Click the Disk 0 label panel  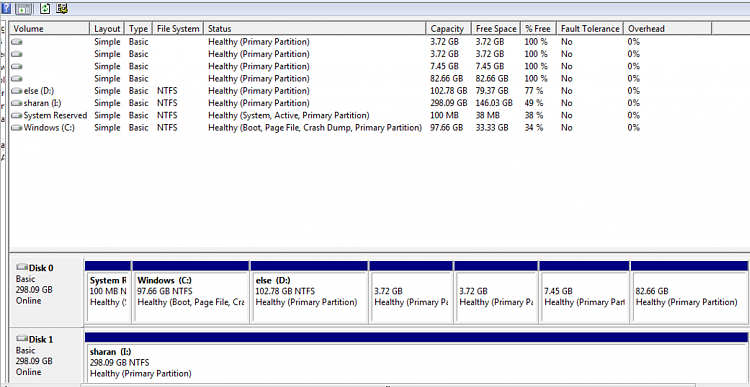[46, 292]
